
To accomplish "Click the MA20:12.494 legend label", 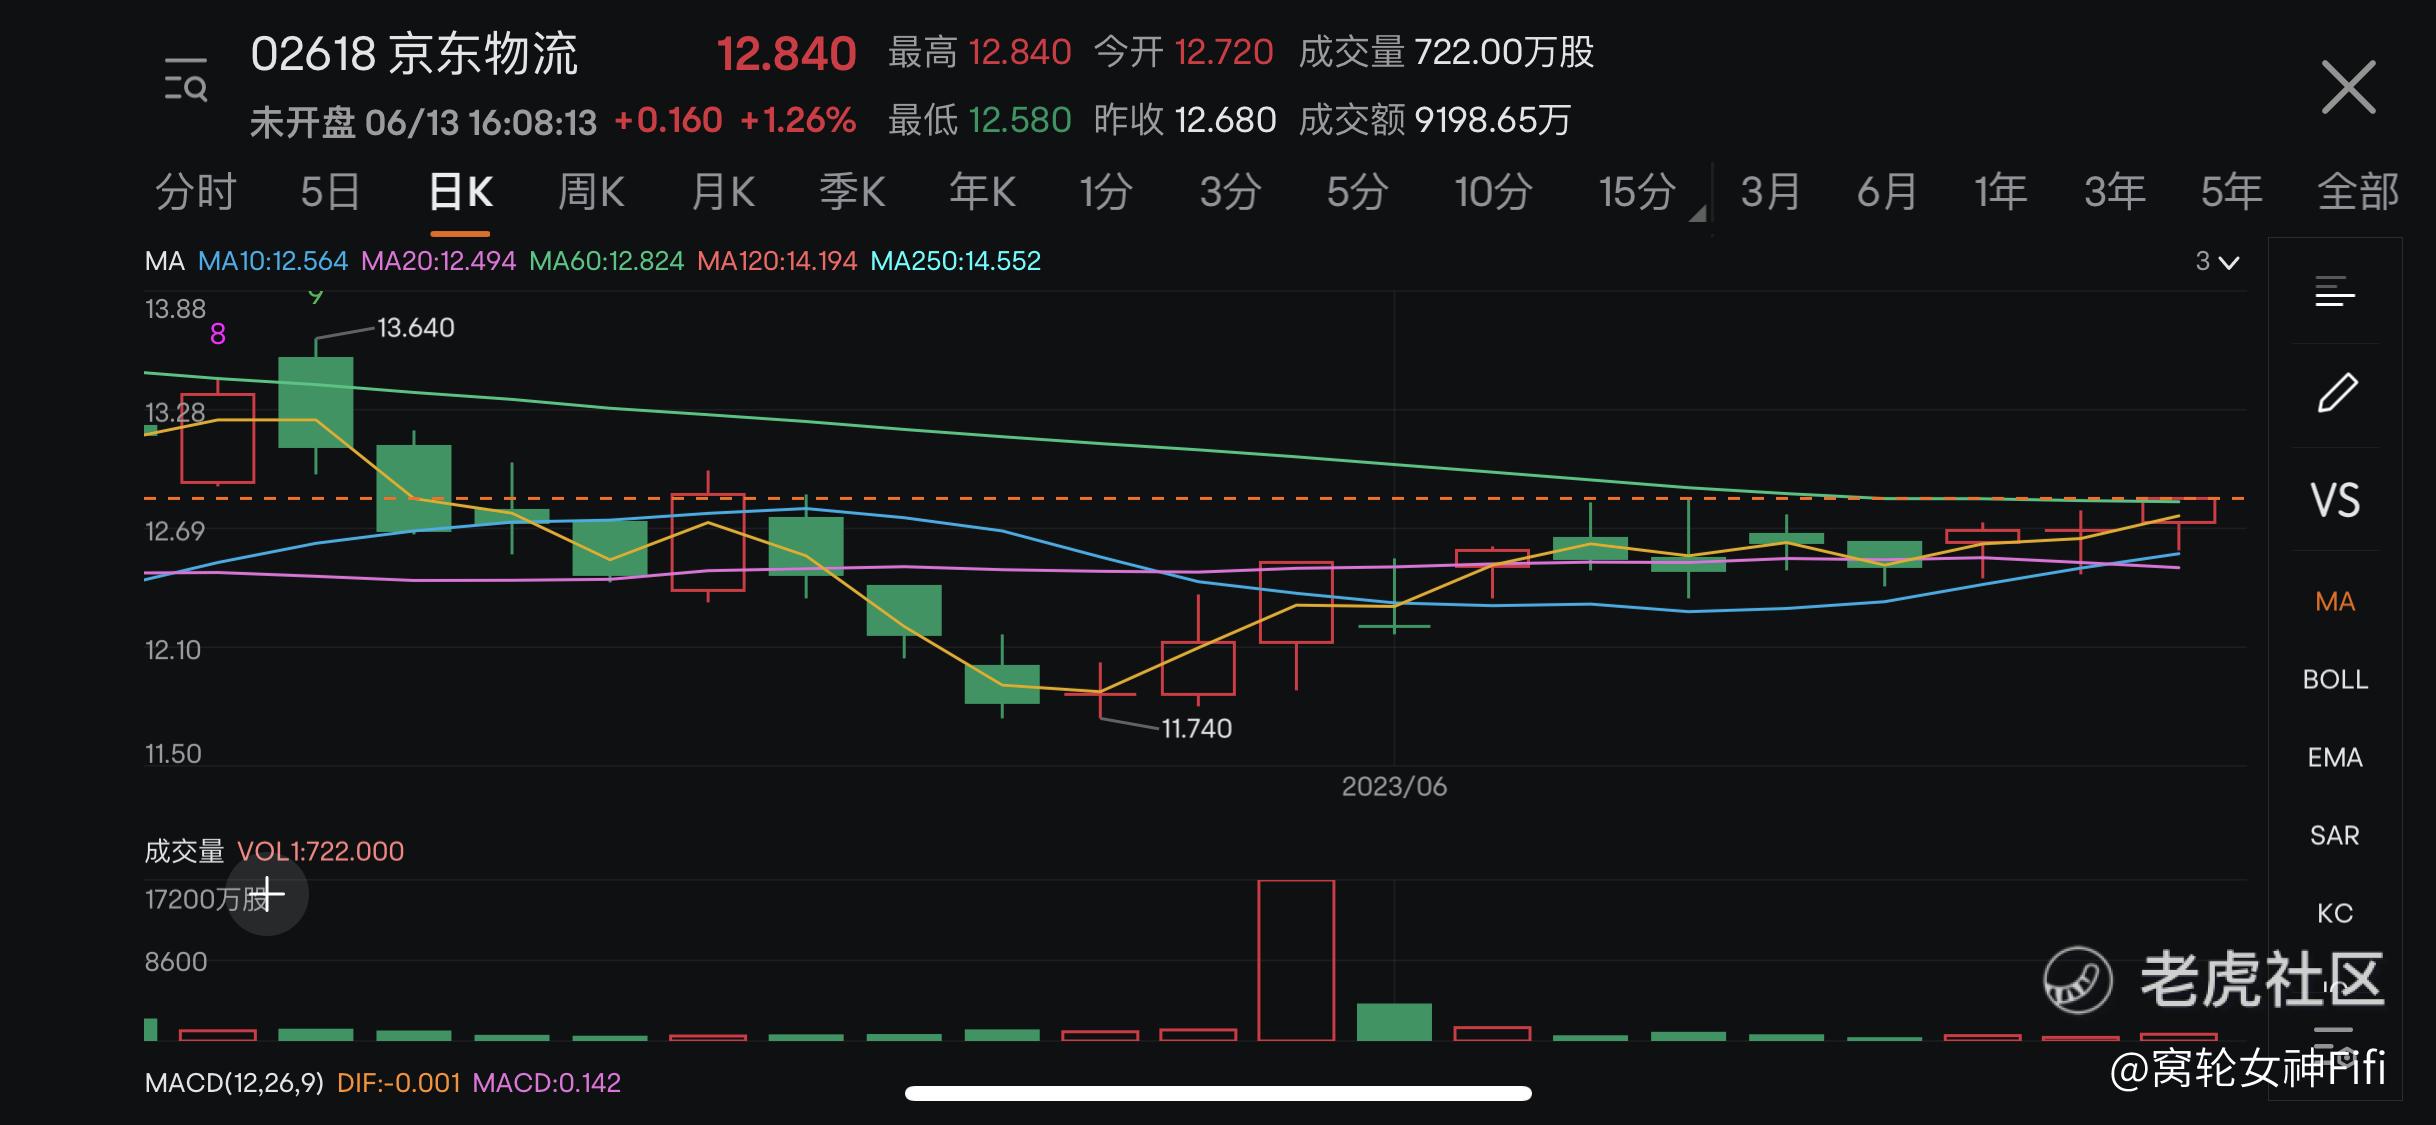I will coord(438,261).
